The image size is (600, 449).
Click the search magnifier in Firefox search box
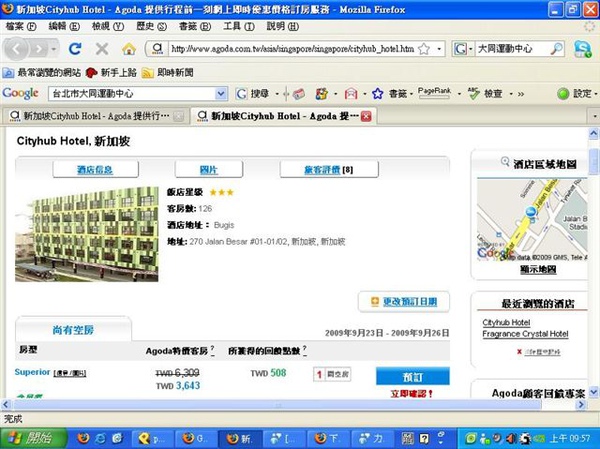[556, 49]
